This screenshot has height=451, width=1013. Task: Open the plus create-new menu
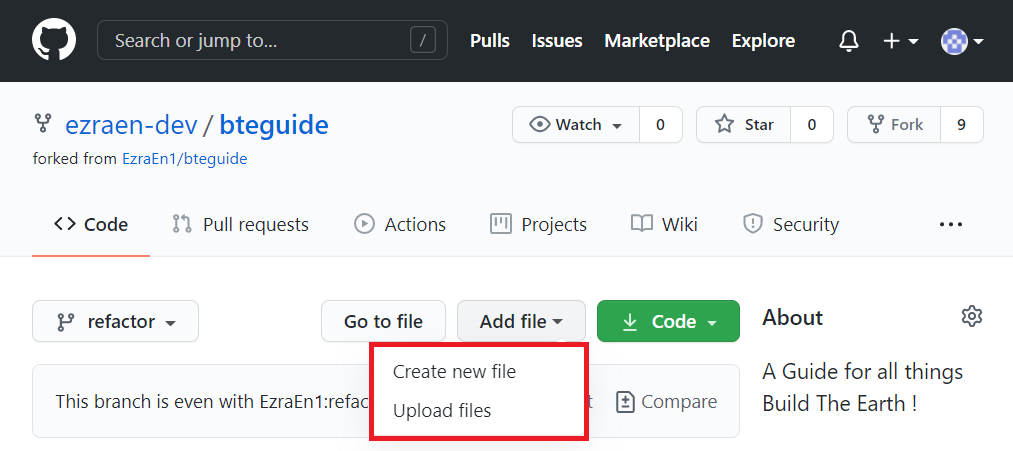901,41
